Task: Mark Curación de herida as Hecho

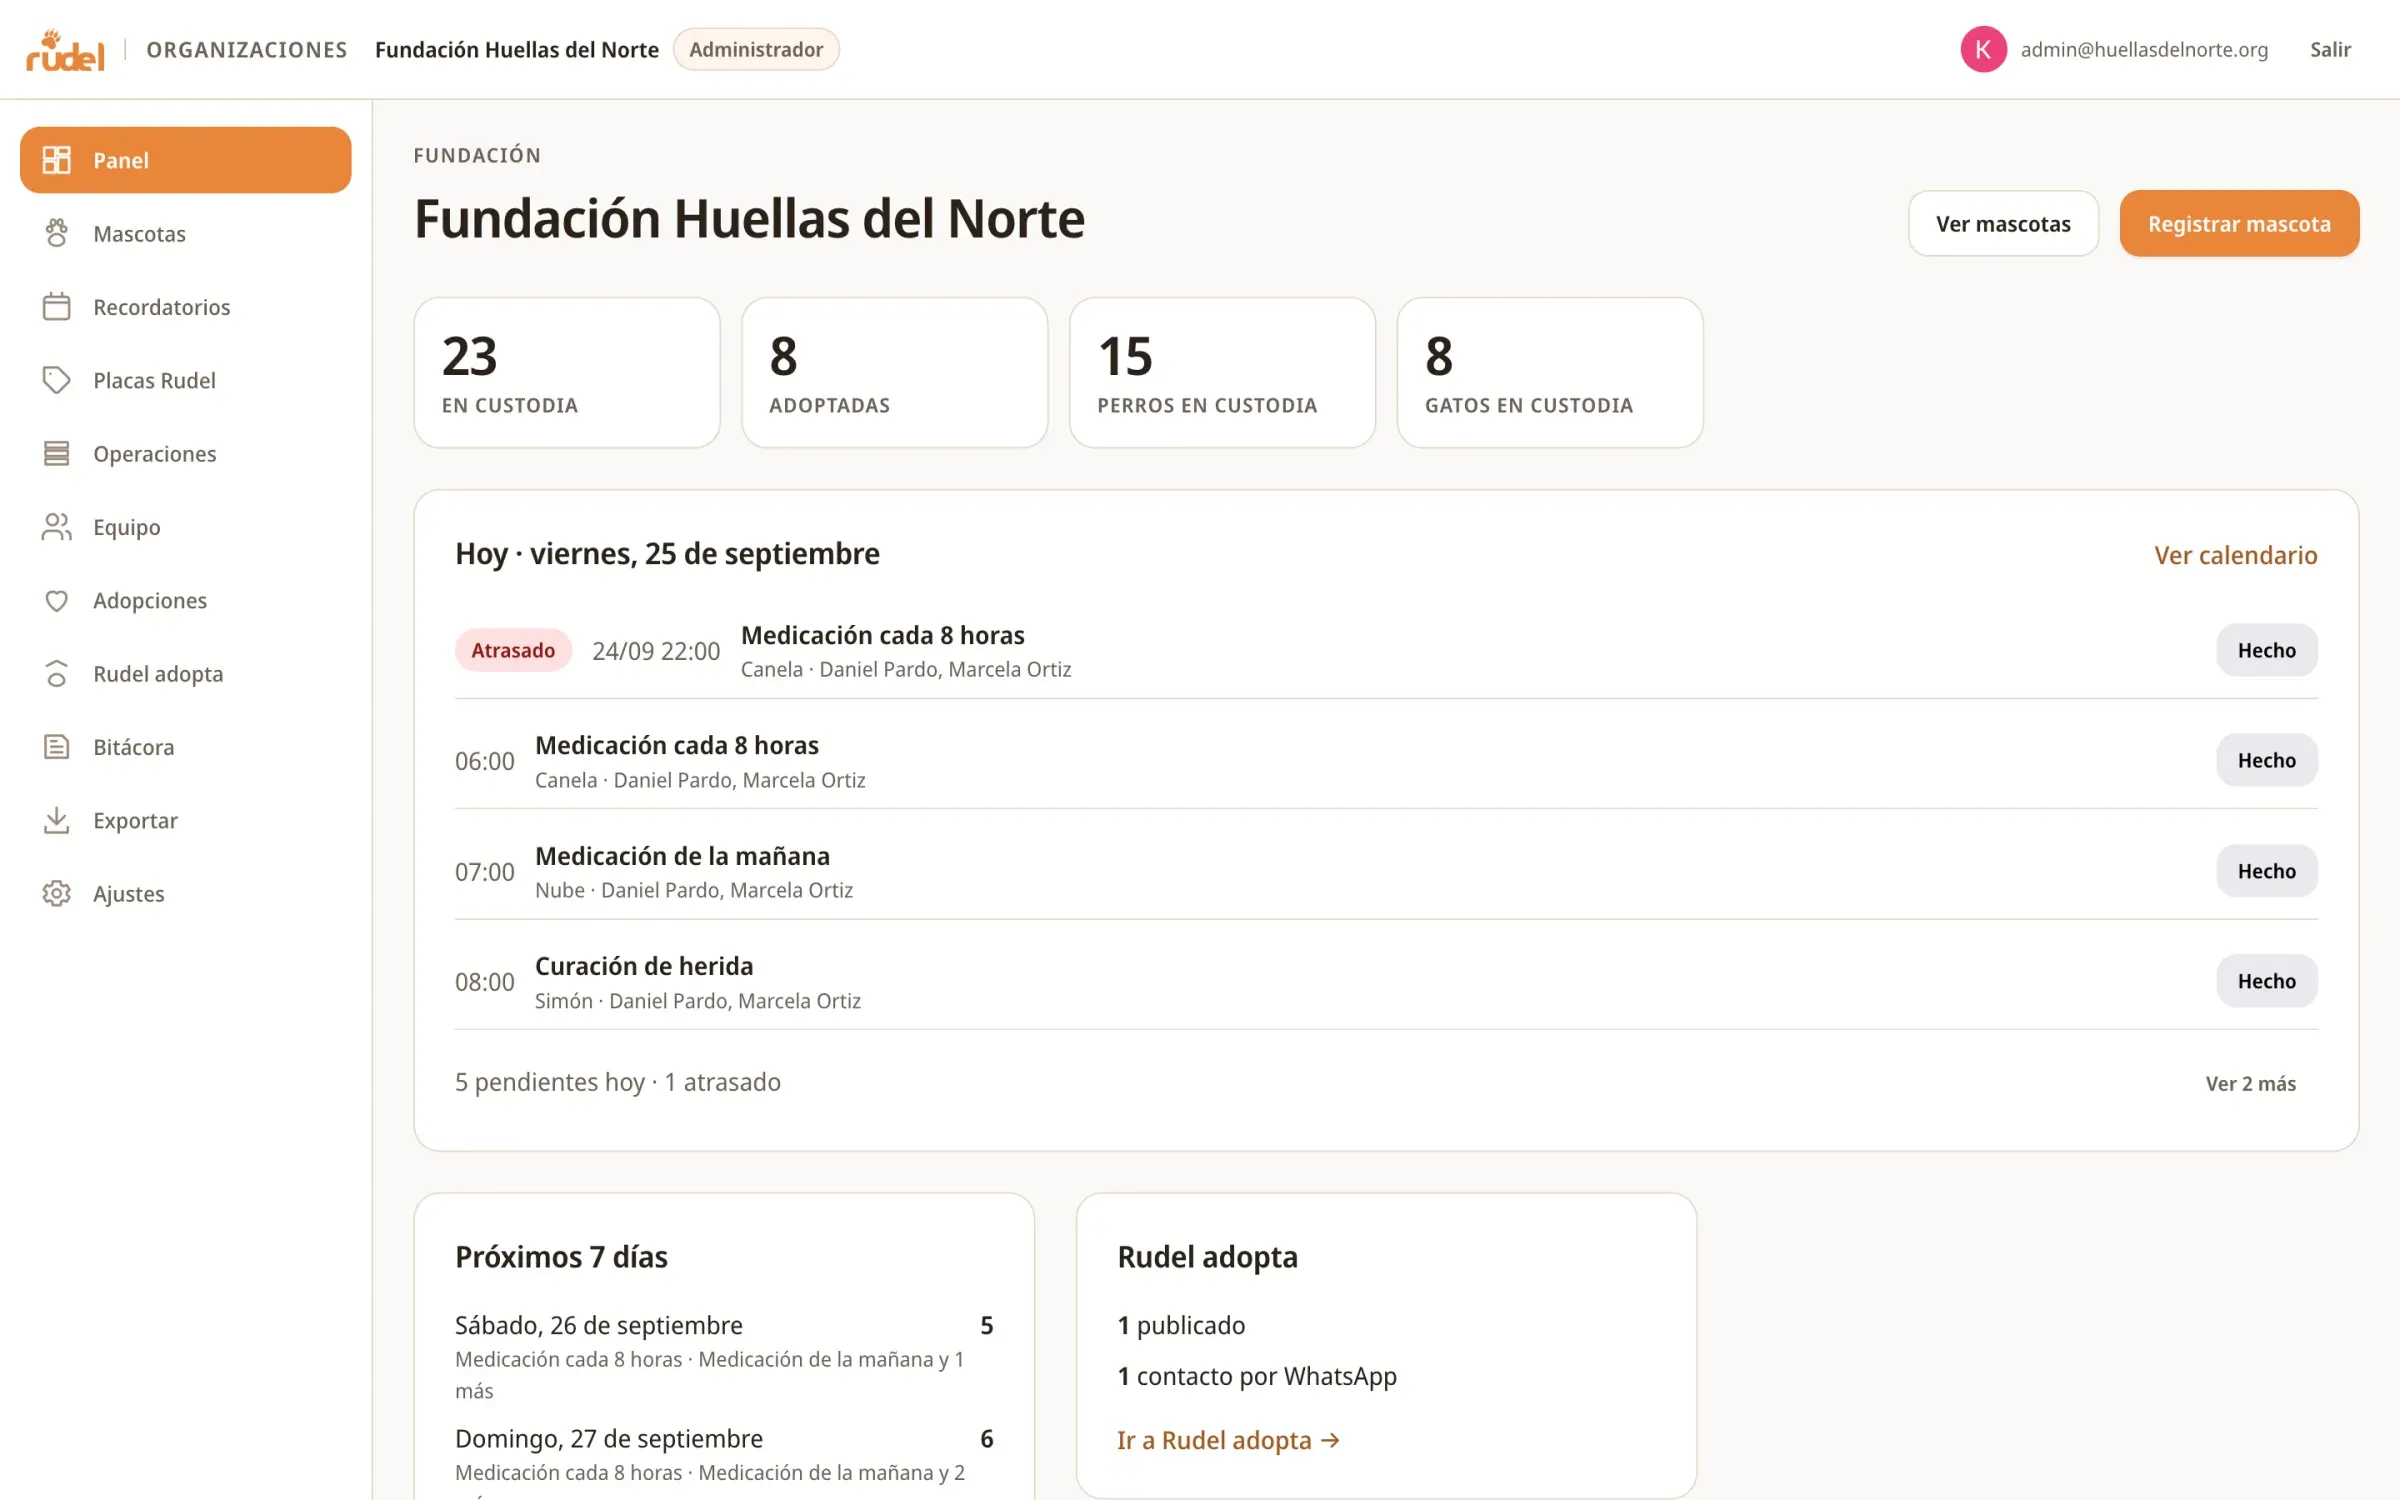Action: click(x=2266, y=981)
